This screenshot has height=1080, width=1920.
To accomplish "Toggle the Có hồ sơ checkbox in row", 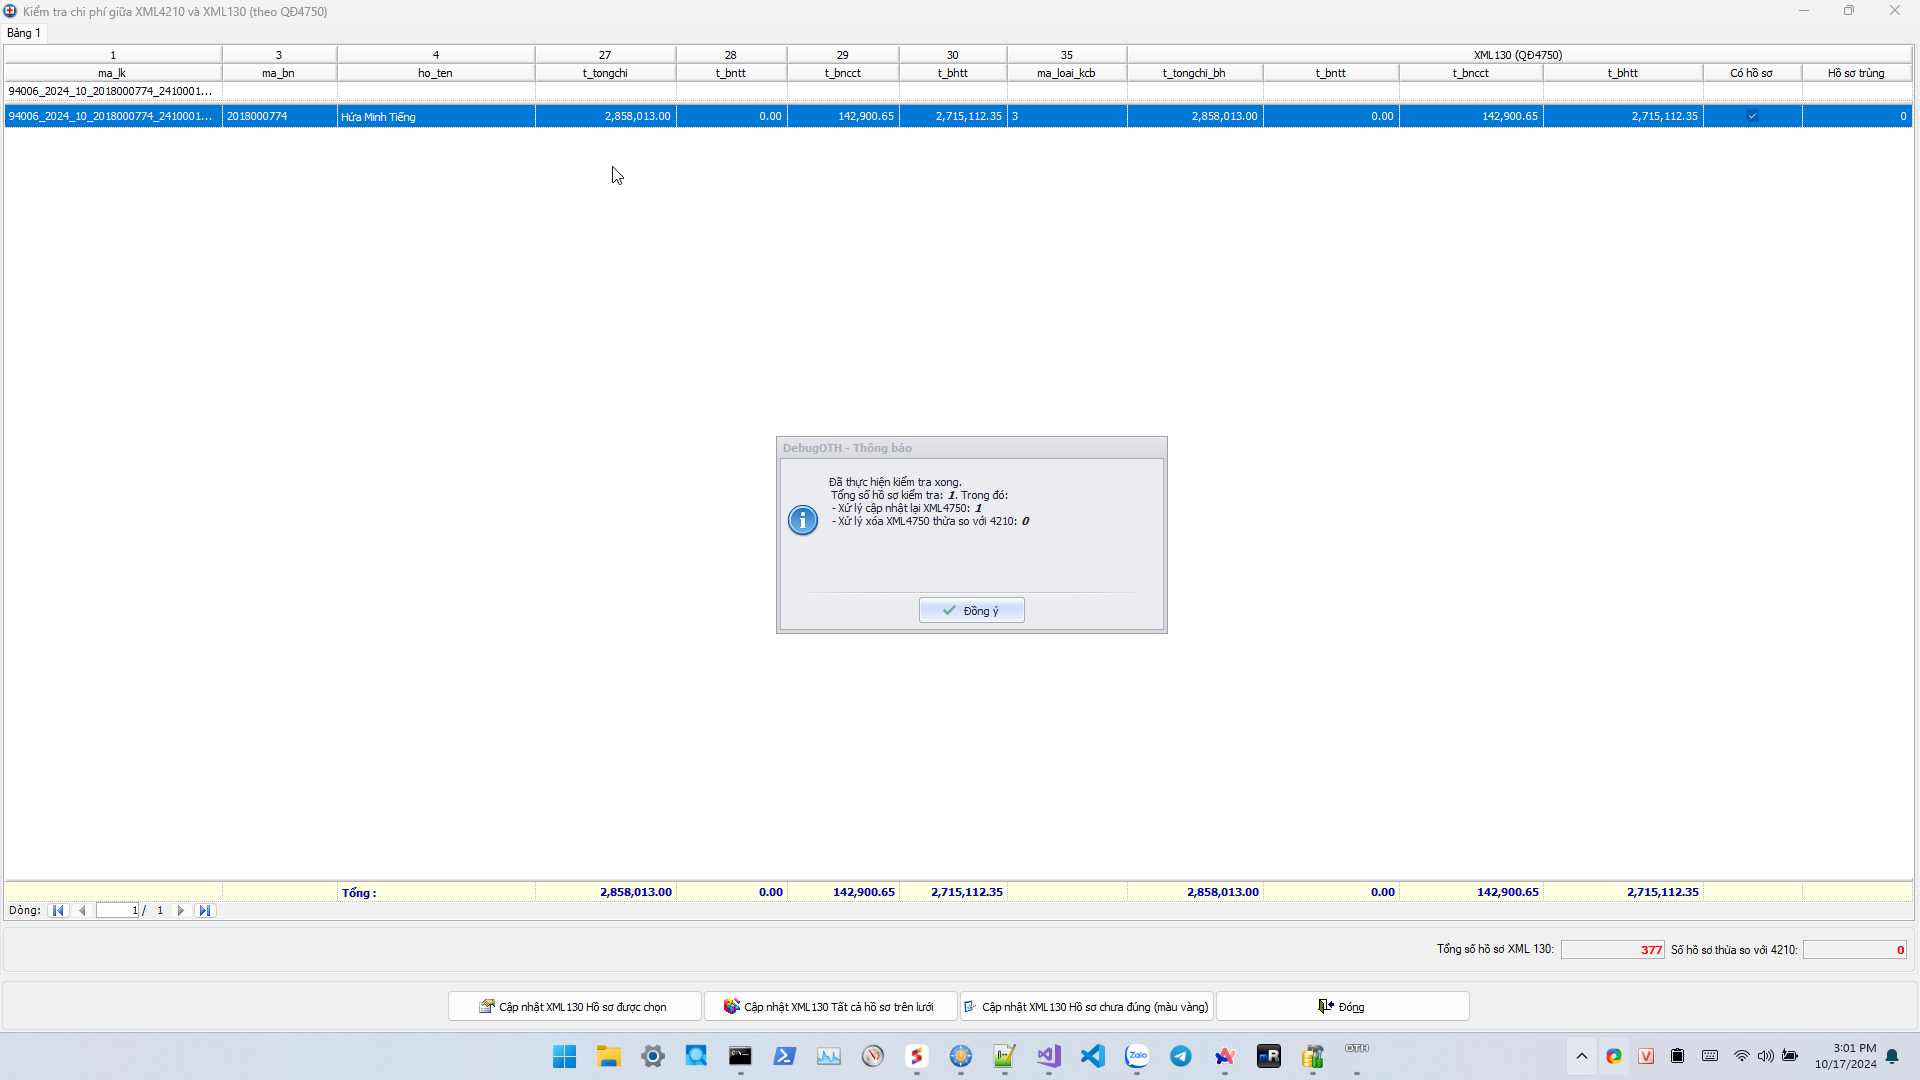I will point(1752,116).
